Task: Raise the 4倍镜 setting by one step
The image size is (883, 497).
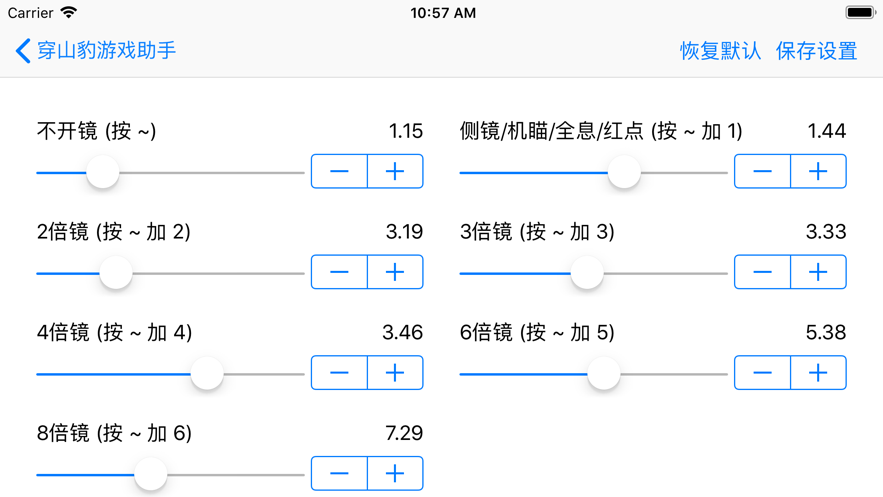Action: click(x=395, y=373)
